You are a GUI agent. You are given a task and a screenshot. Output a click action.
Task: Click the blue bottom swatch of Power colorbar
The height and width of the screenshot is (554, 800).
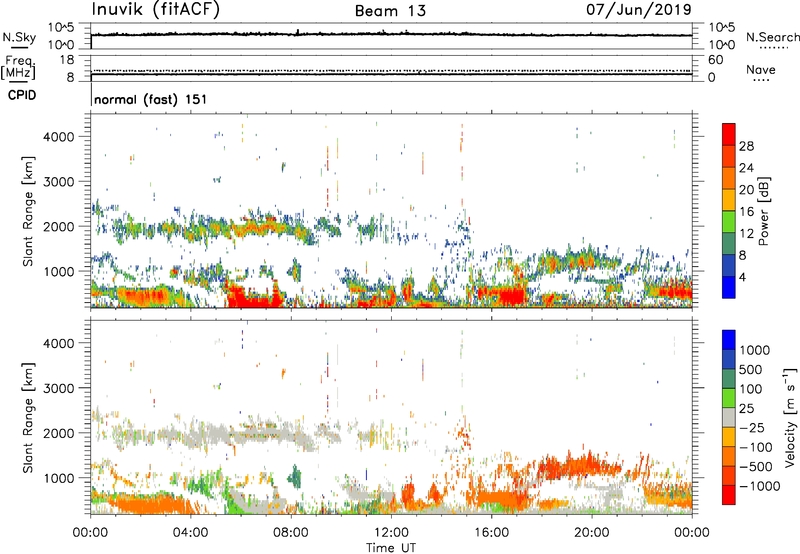[x=729, y=287]
